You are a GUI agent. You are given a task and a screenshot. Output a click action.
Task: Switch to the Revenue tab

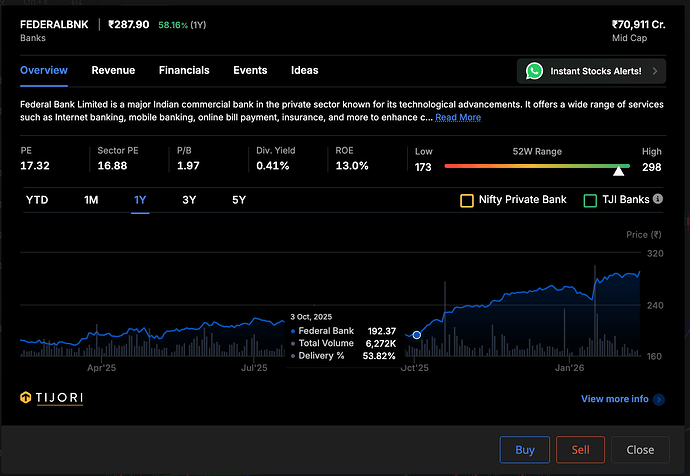click(113, 70)
